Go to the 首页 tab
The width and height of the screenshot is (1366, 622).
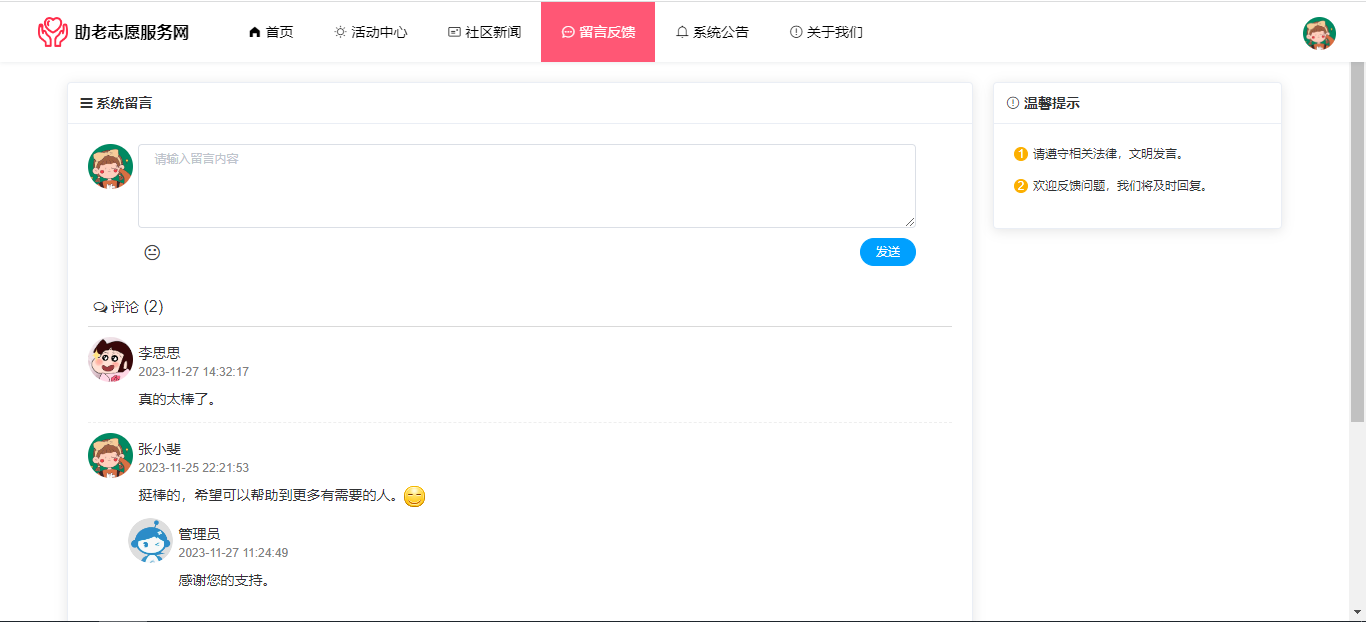click(271, 32)
